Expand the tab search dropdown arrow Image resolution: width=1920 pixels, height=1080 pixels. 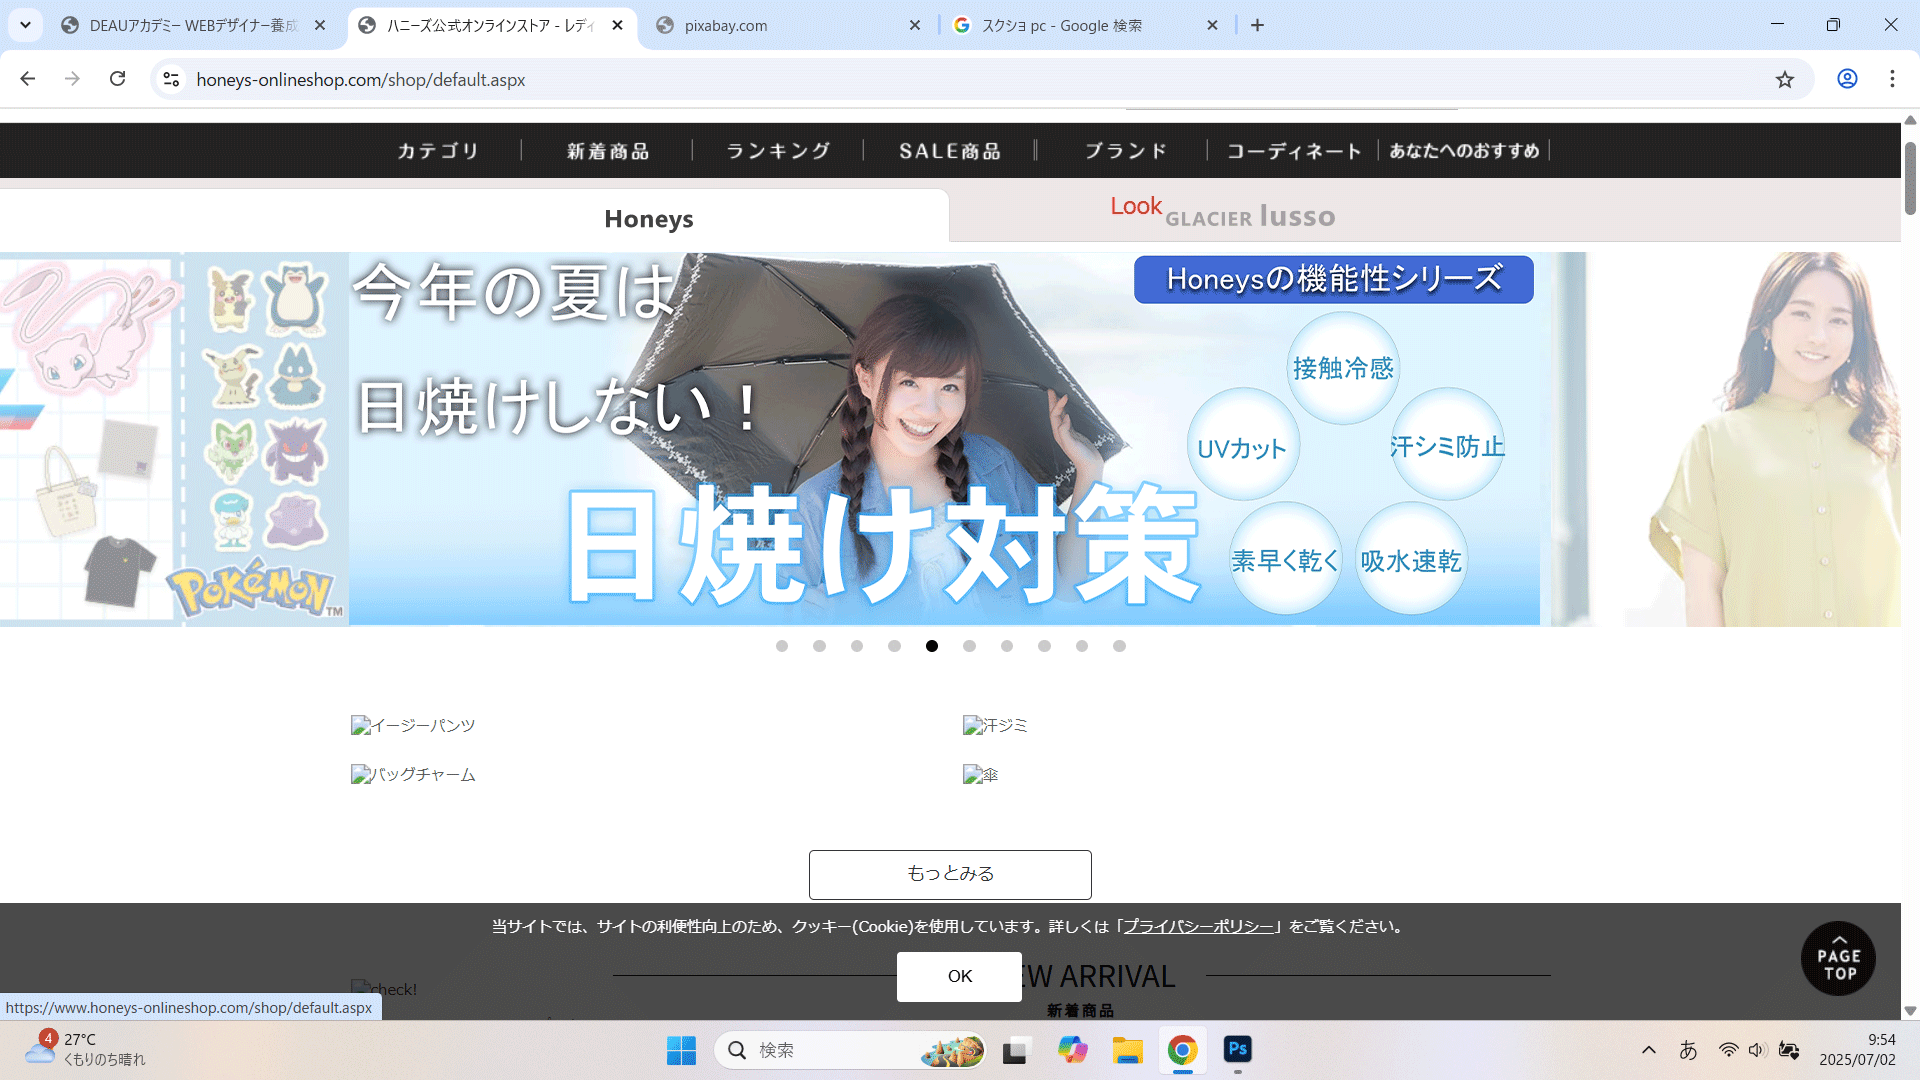26,25
